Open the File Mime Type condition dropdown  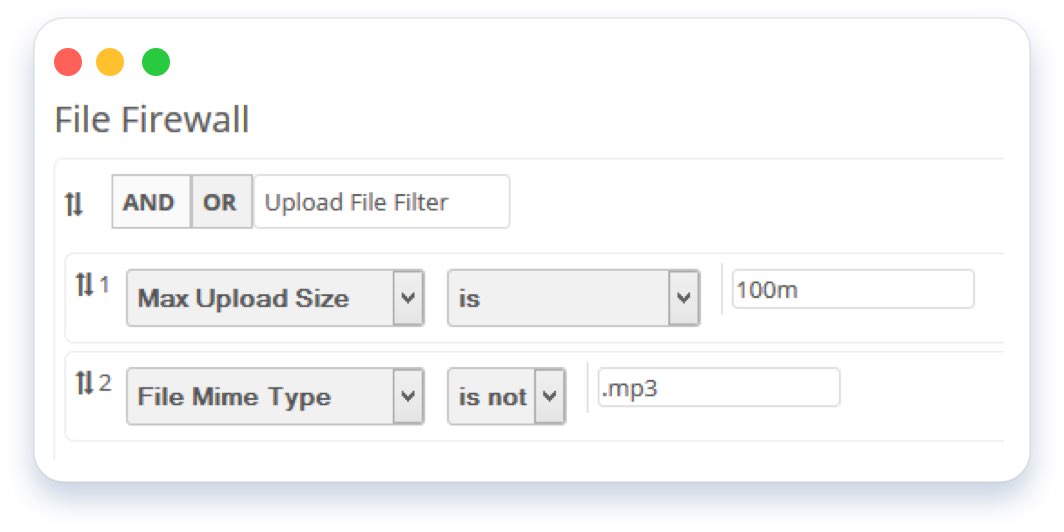click(x=276, y=396)
